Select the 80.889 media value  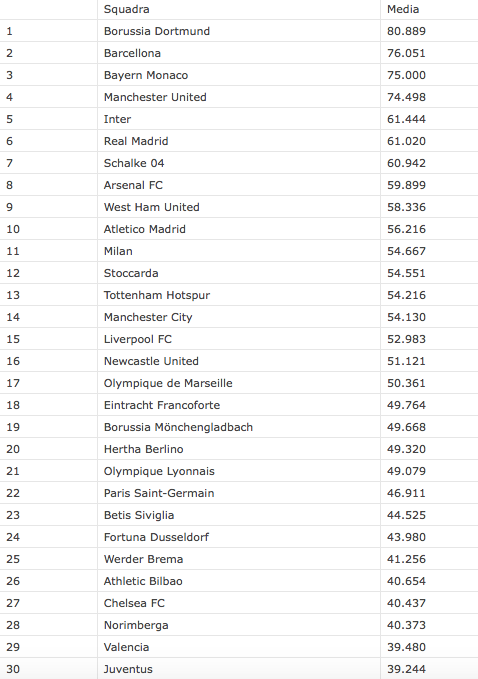pos(406,31)
